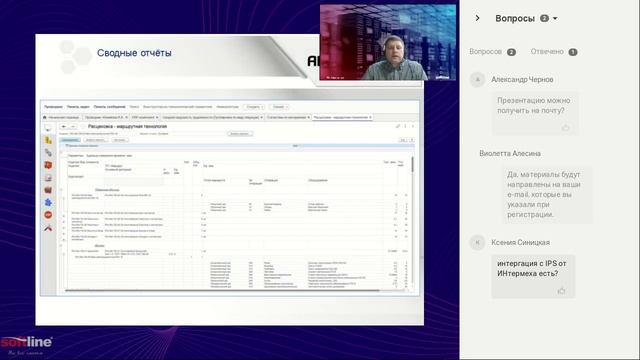Switch to the Отвечено tab
640x360 pixels.
[554, 52]
